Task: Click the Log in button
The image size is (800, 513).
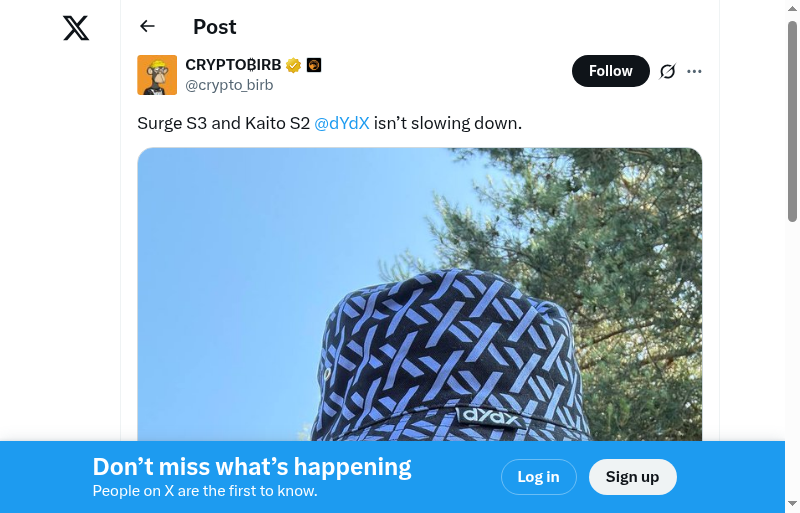Action: tap(538, 477)
